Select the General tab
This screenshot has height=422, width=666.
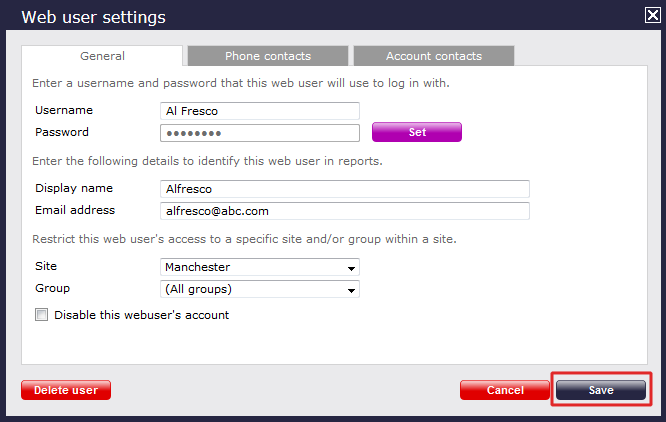tap(102, 56)
